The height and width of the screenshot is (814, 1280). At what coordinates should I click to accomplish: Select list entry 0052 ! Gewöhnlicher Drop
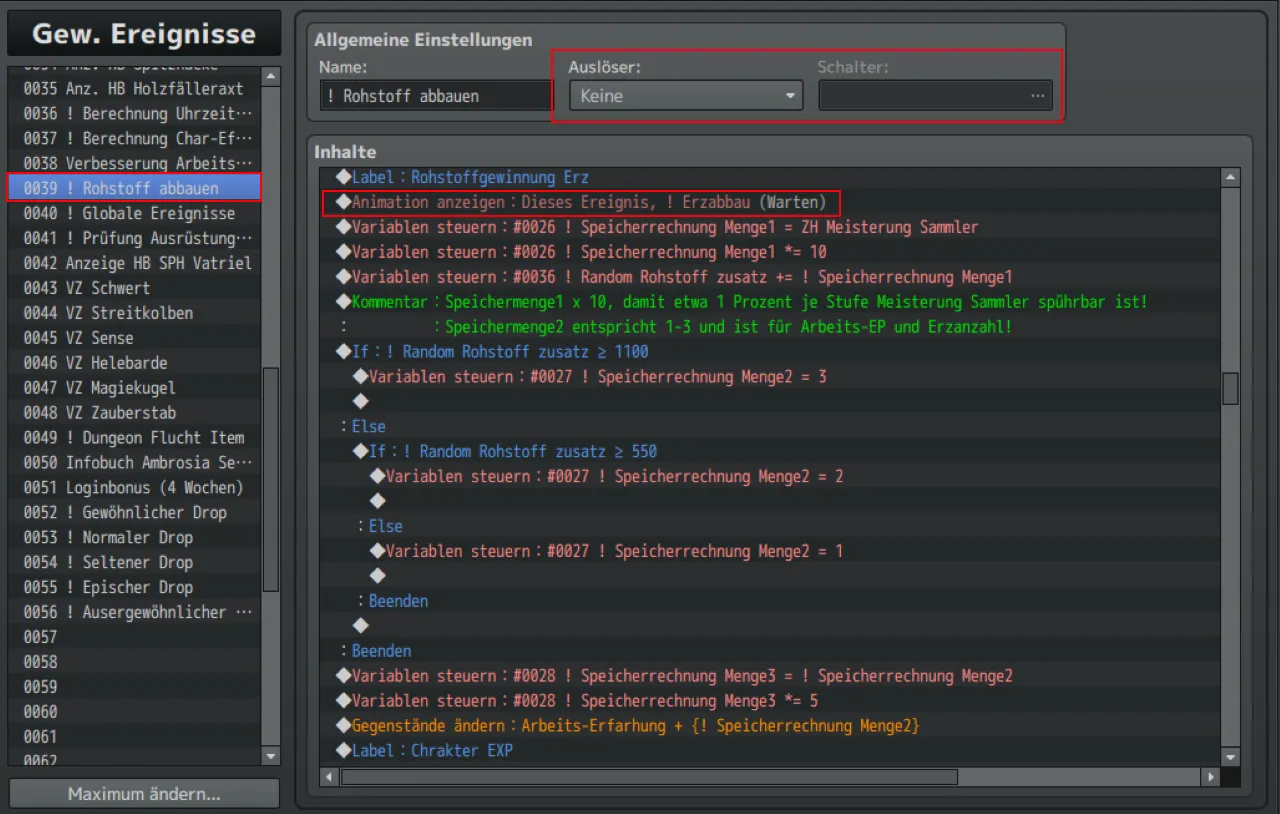click(x=134, y=513)
